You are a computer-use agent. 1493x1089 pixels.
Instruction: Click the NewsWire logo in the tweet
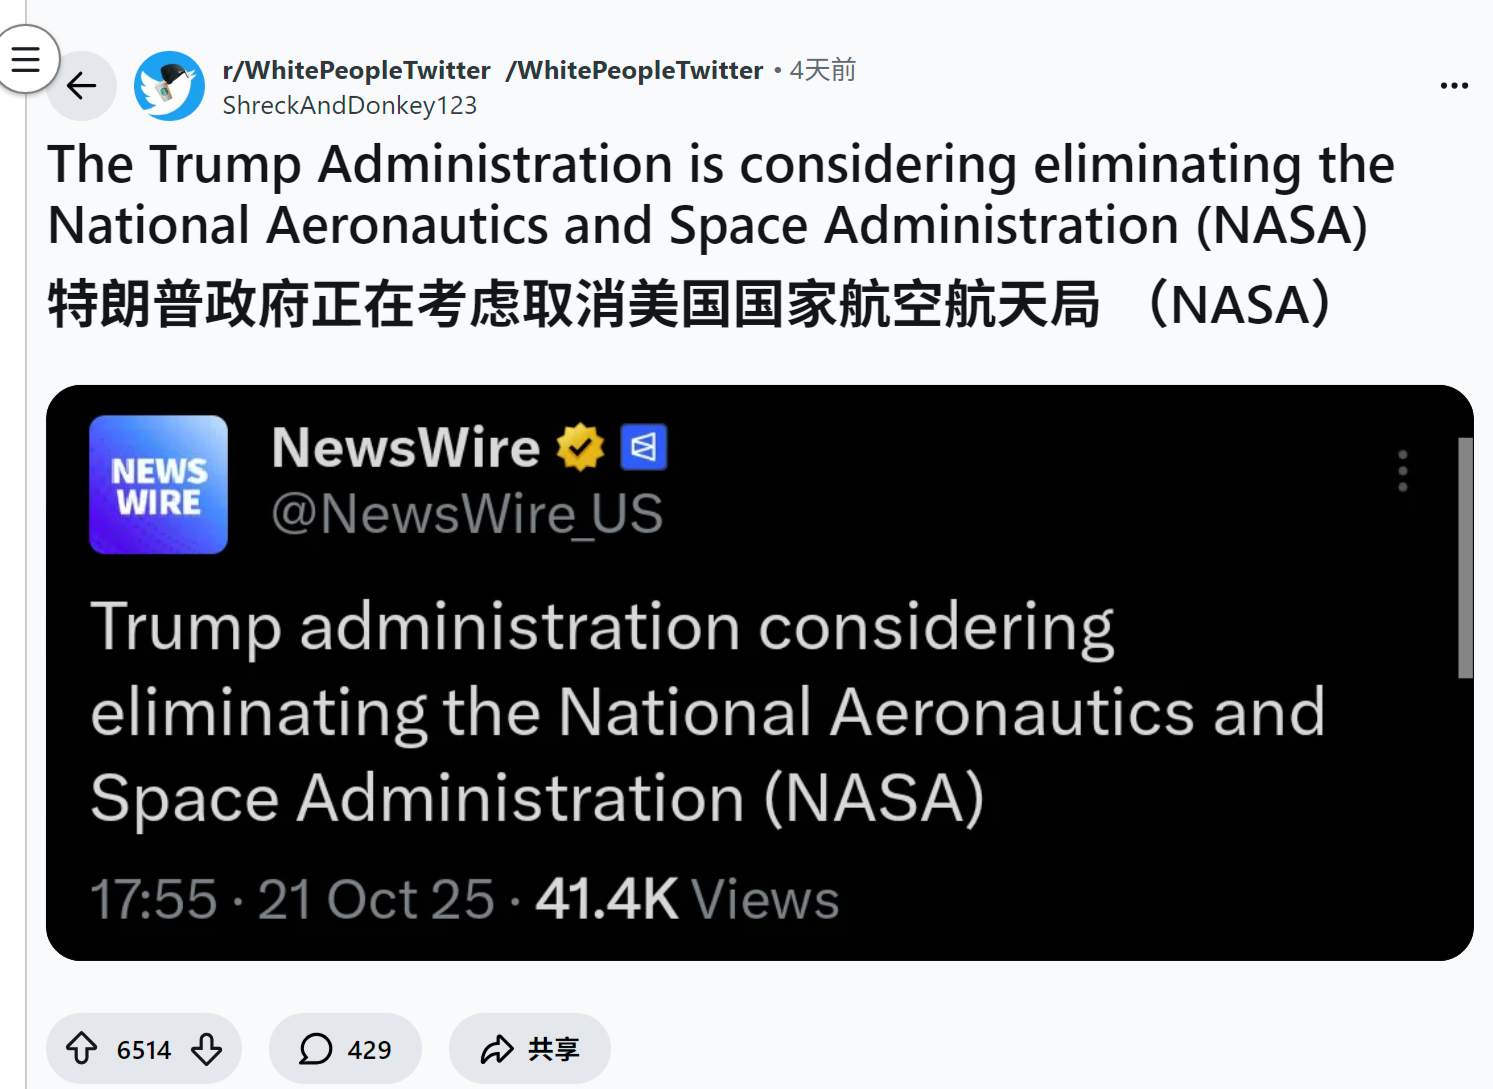159,485
